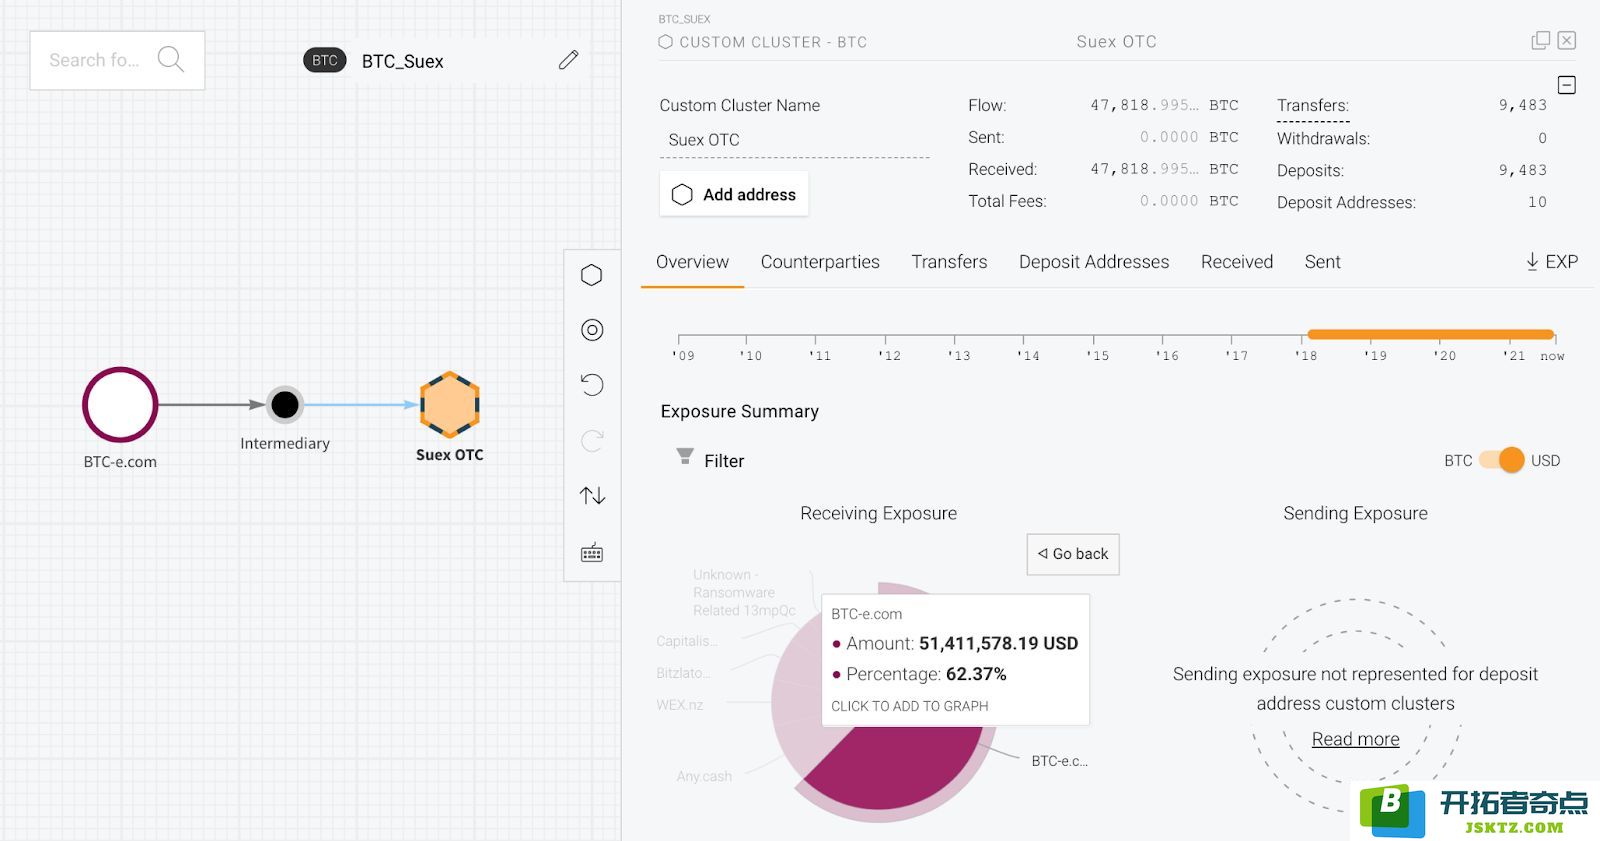Switch to Deposit Addresses tab
Viewport: 1600px width, 841px height.
(x=1094, y=262)
